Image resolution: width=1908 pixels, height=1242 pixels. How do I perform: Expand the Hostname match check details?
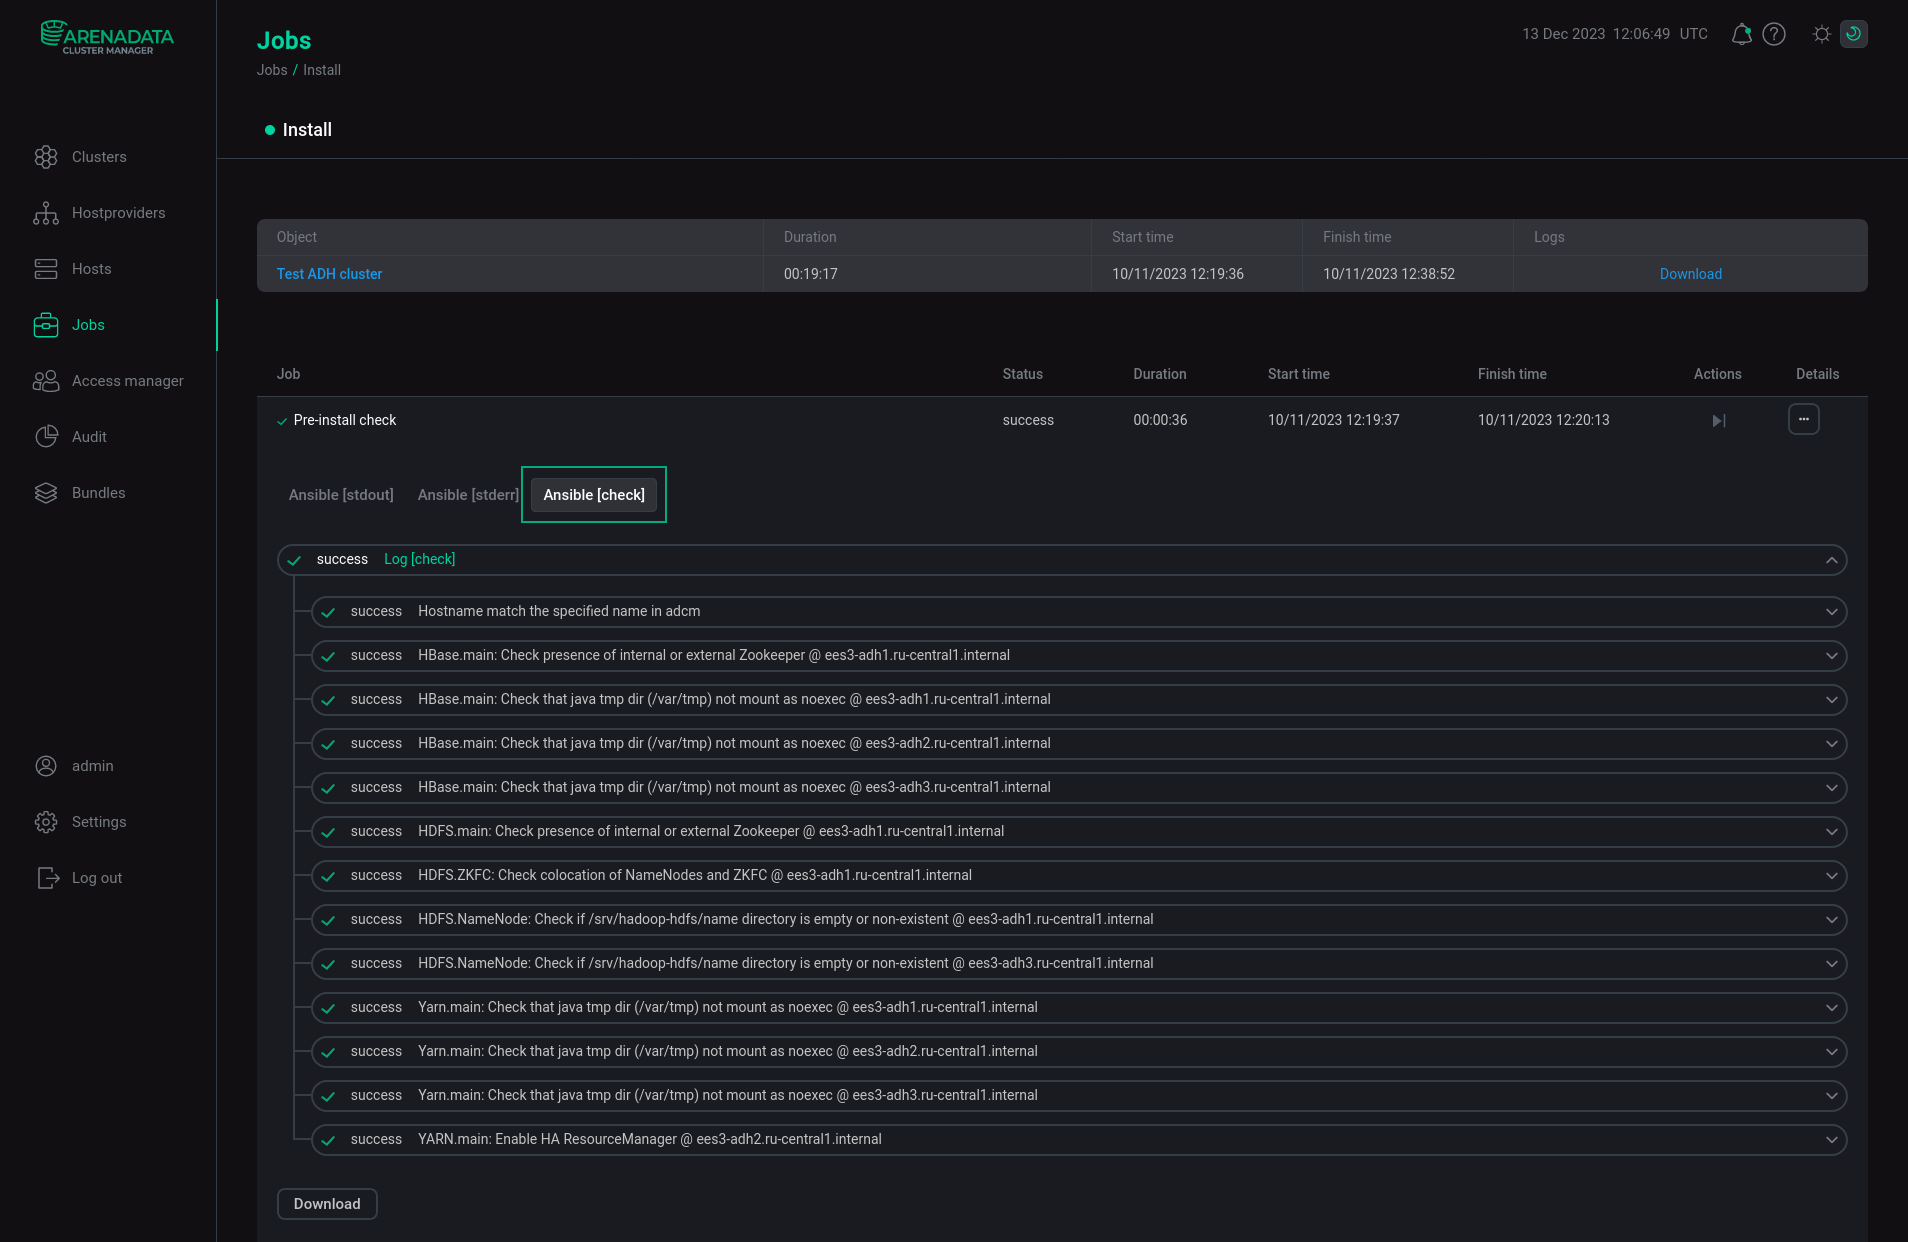pos(1831,611)
